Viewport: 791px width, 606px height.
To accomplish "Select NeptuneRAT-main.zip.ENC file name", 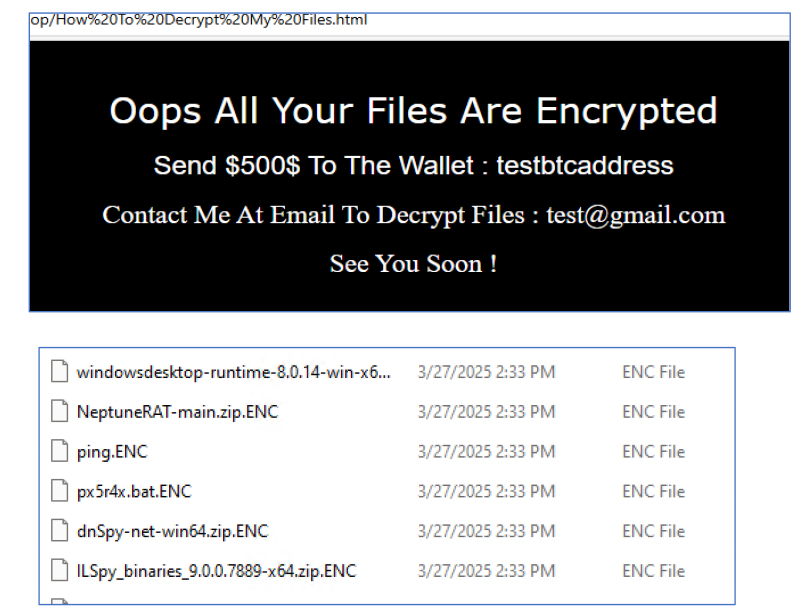I will click(178, 412).
